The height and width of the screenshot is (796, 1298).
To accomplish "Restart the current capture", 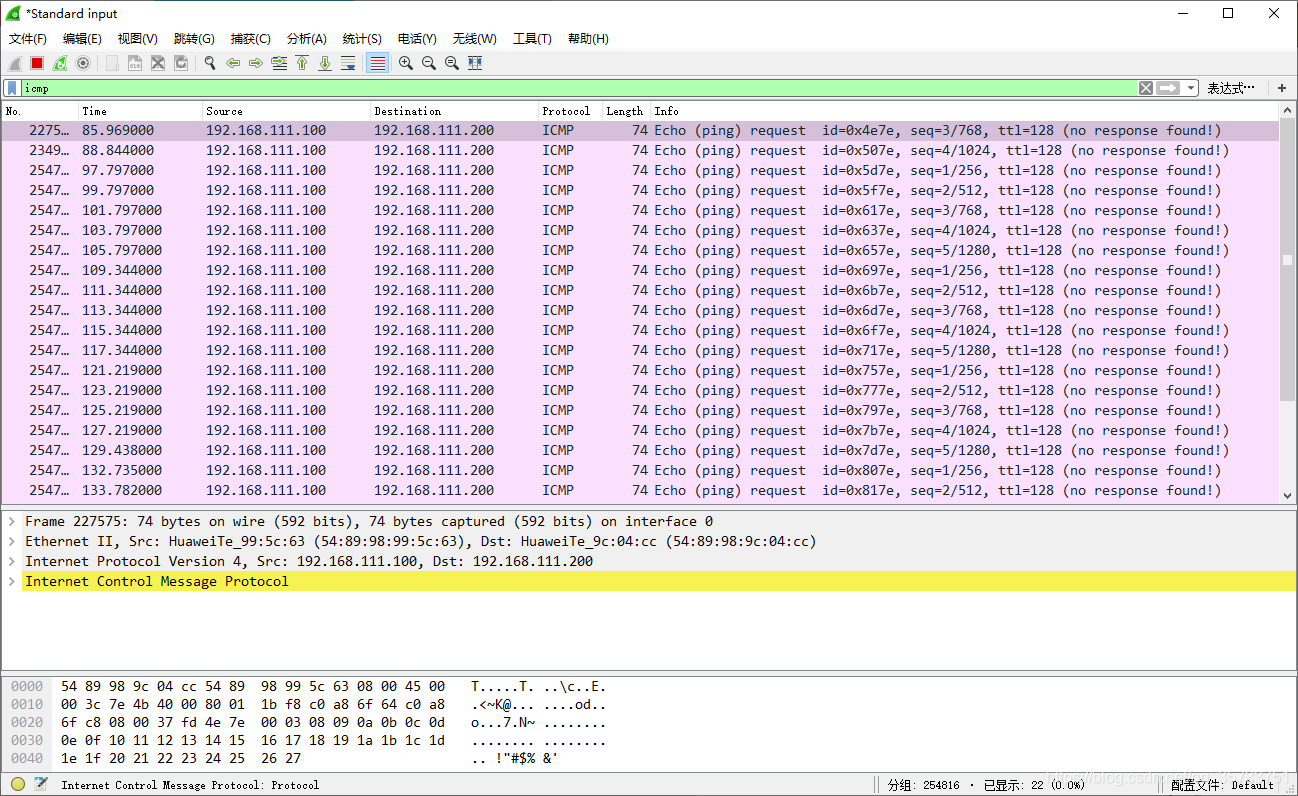I will coord(60,63).
